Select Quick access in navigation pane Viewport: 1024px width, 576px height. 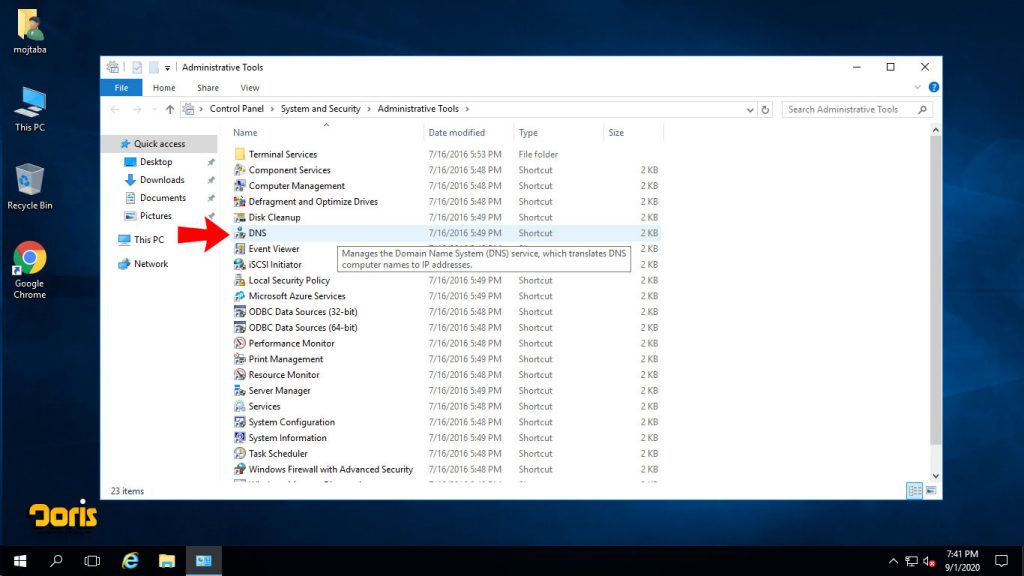coord(159,144)
